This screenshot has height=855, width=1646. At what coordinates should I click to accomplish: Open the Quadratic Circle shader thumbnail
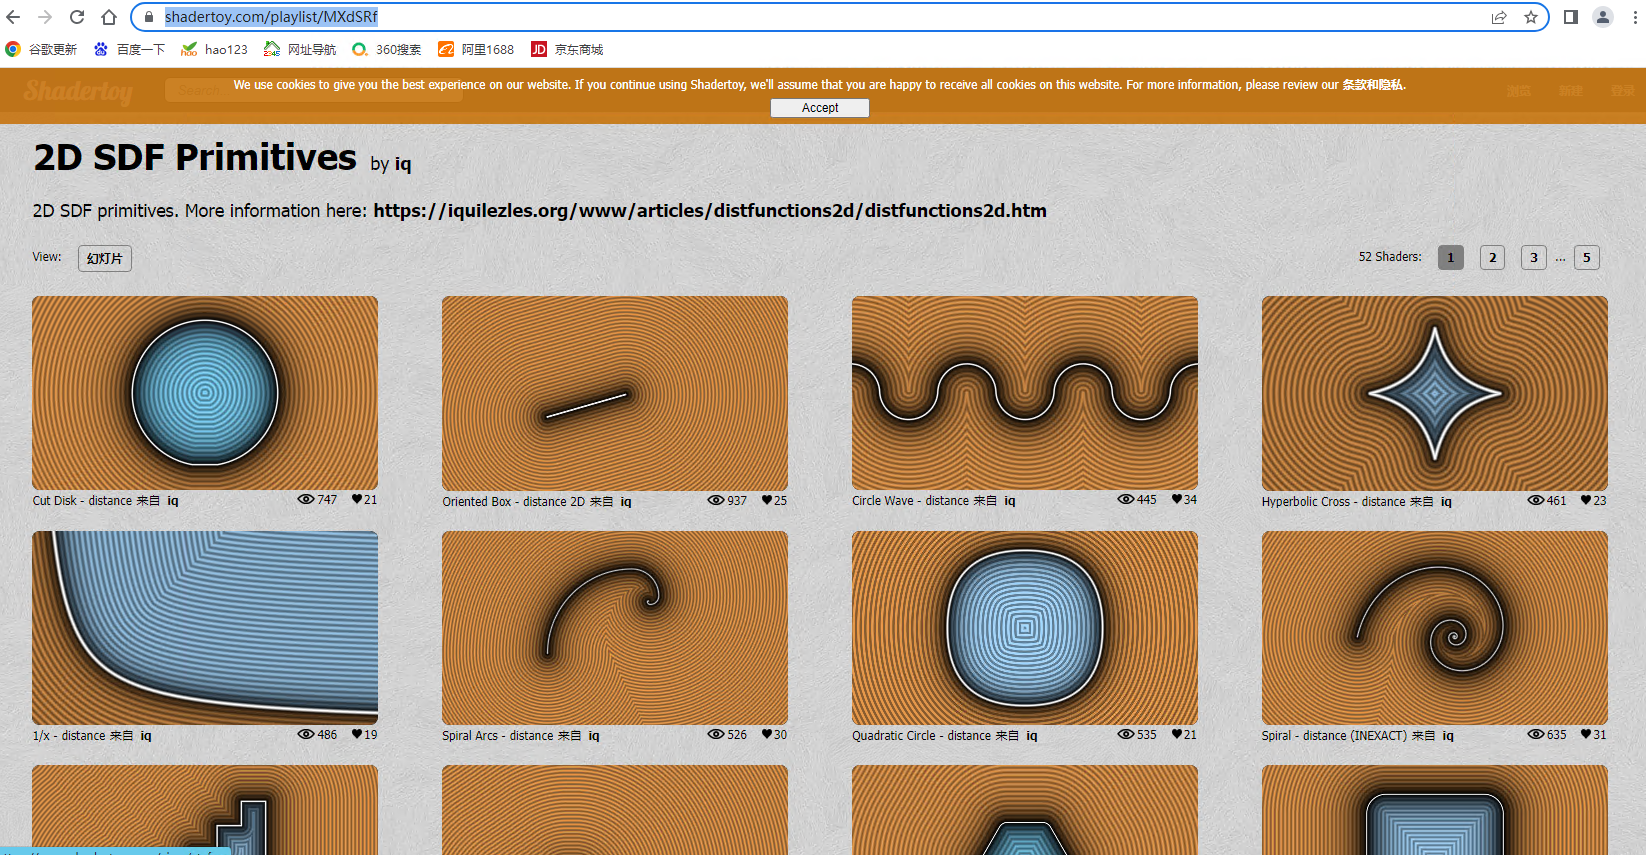pos(1025,628)
